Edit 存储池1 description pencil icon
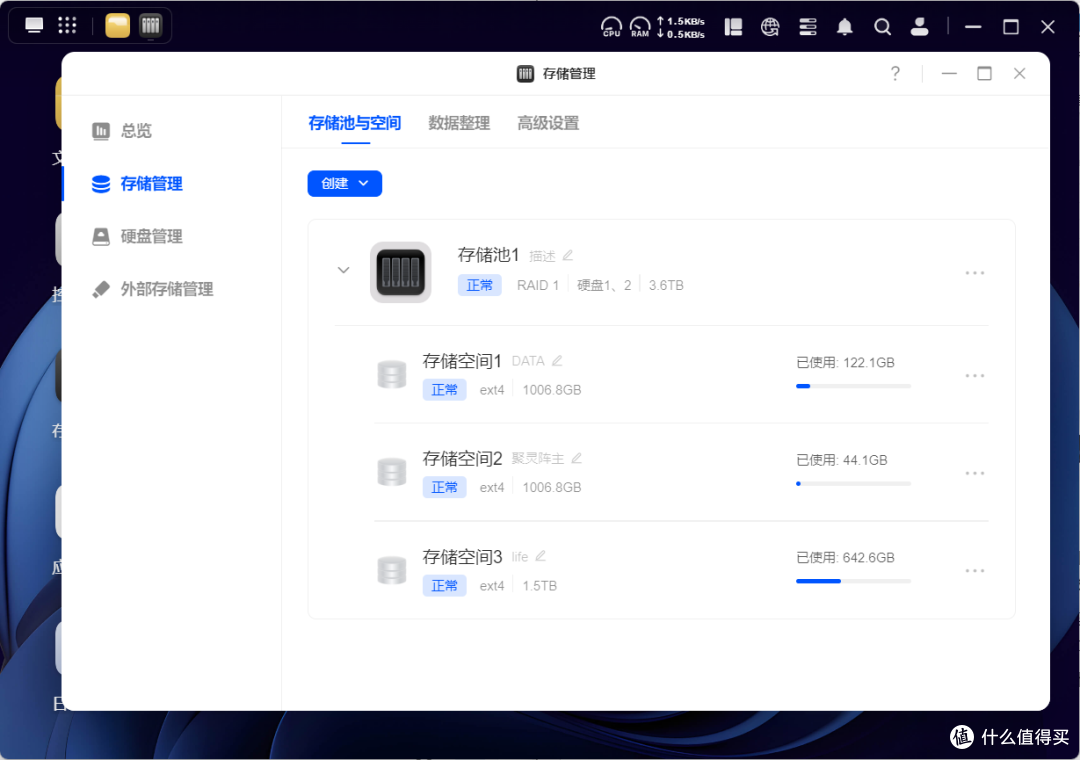The width and height of the screenshot is (1080, 760). click(568, 256)
